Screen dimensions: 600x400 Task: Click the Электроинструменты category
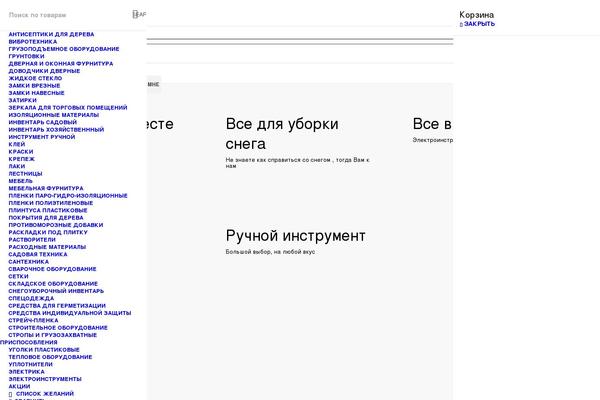point(45,379)
